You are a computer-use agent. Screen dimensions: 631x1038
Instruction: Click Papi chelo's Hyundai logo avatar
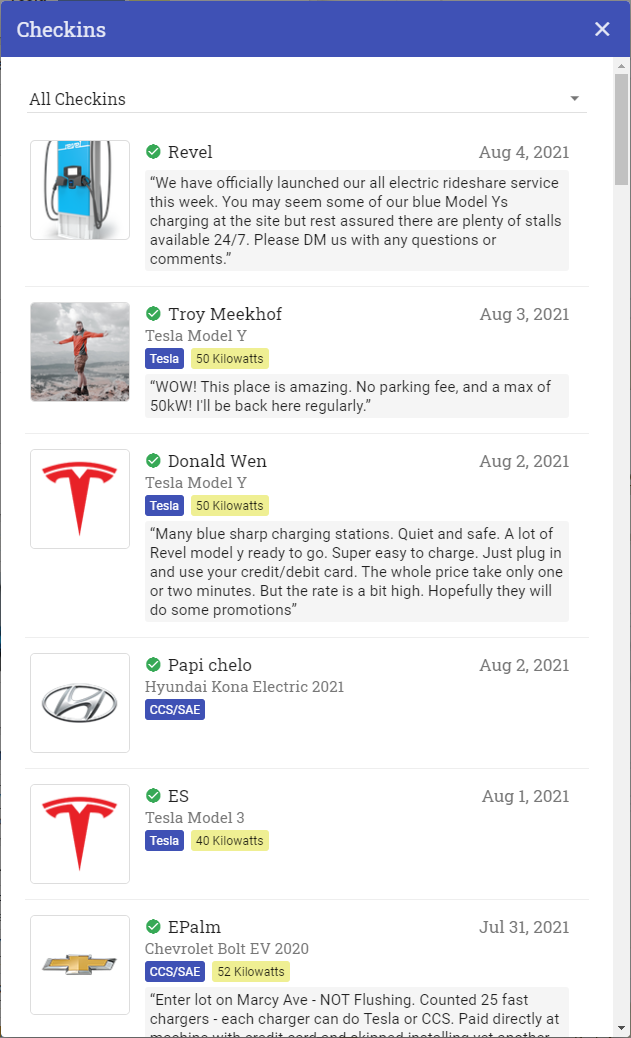(80, 703)
